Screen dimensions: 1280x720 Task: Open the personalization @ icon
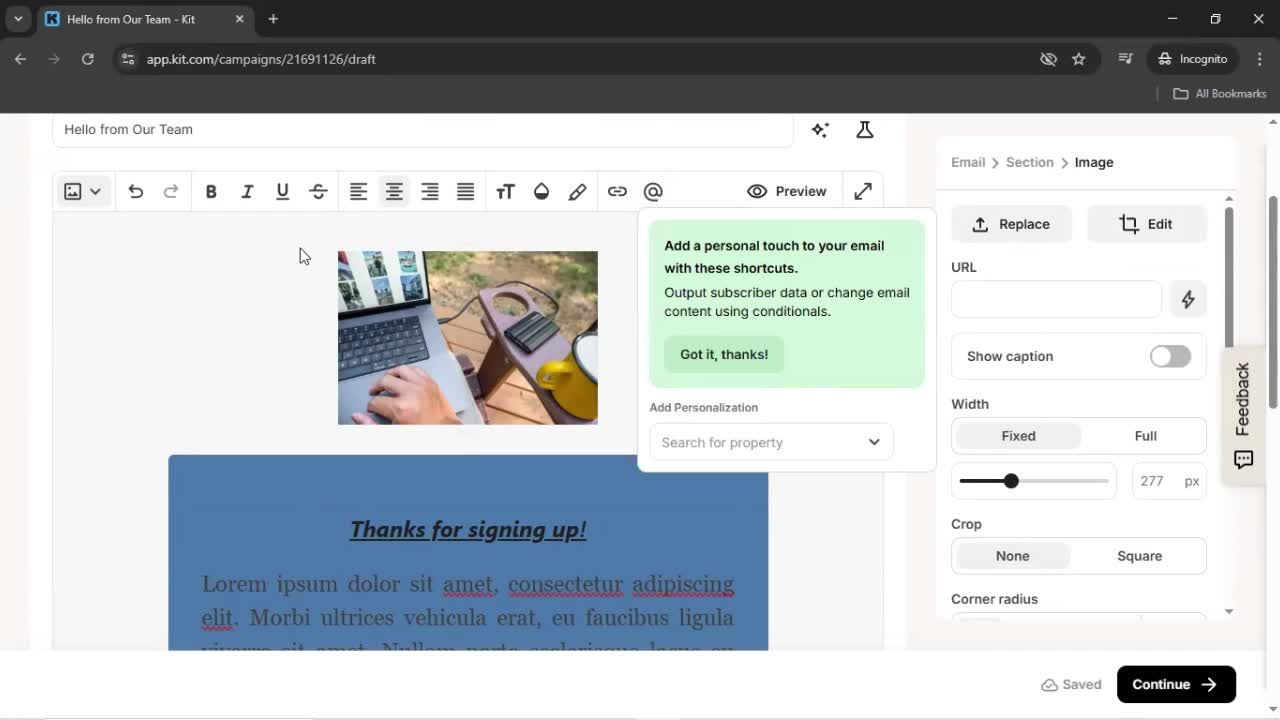653,191
